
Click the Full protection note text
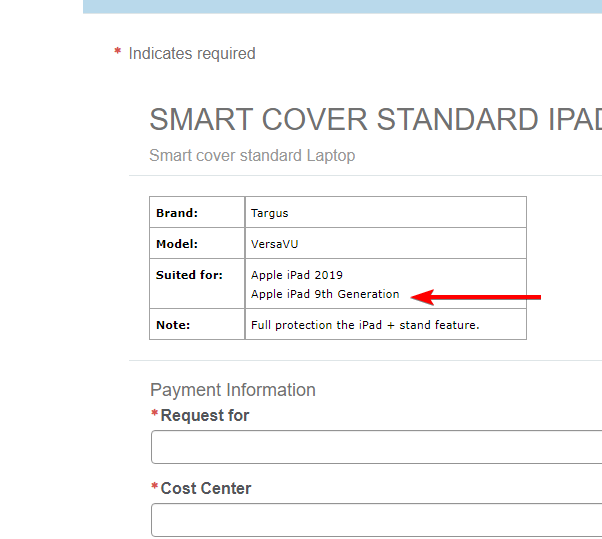coord(365,325)
